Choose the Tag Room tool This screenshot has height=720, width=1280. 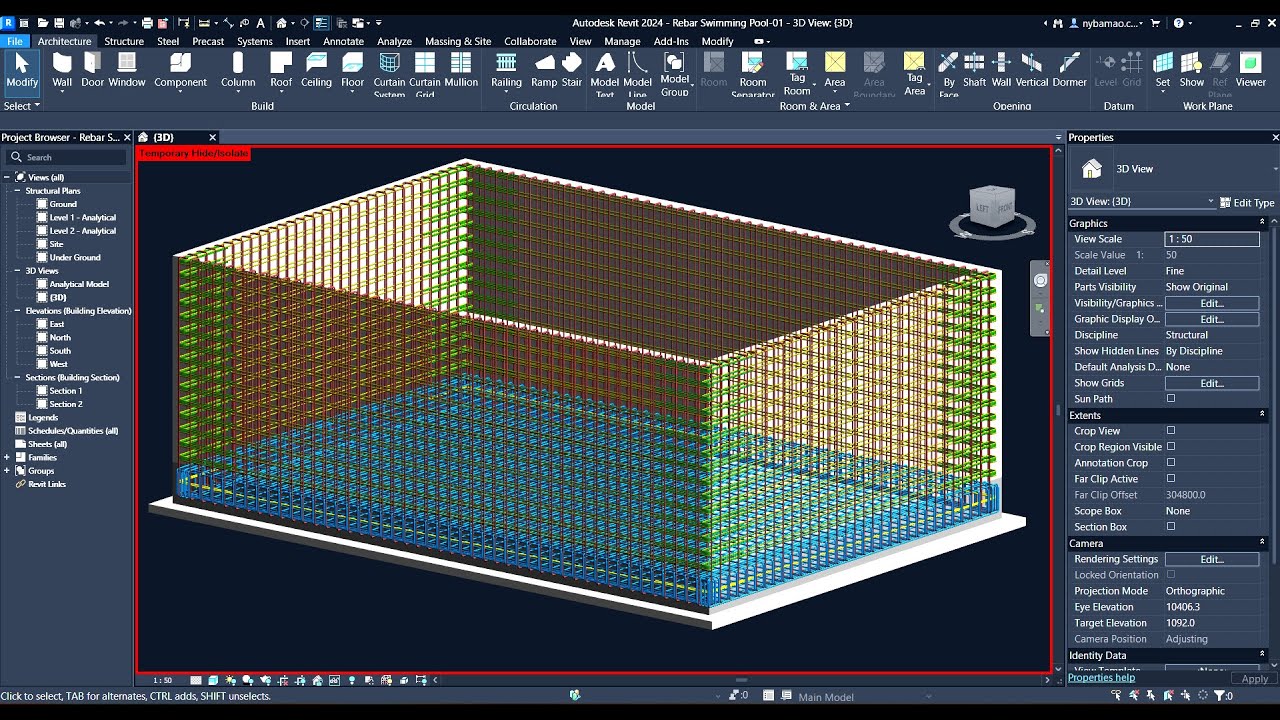[x=797, y=74]
